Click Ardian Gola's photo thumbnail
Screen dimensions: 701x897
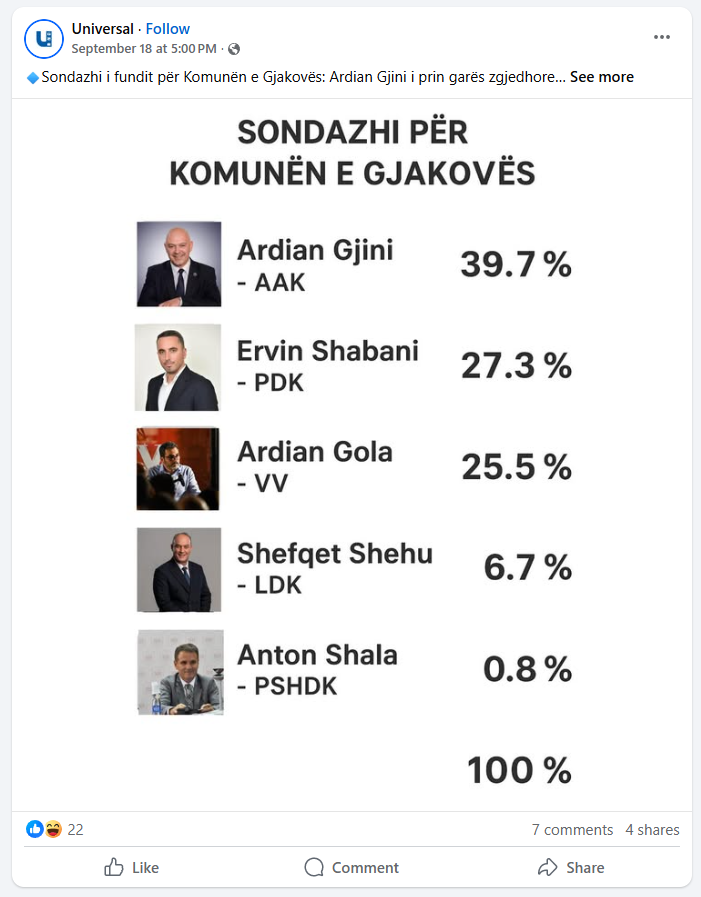(x=177, y=469)
